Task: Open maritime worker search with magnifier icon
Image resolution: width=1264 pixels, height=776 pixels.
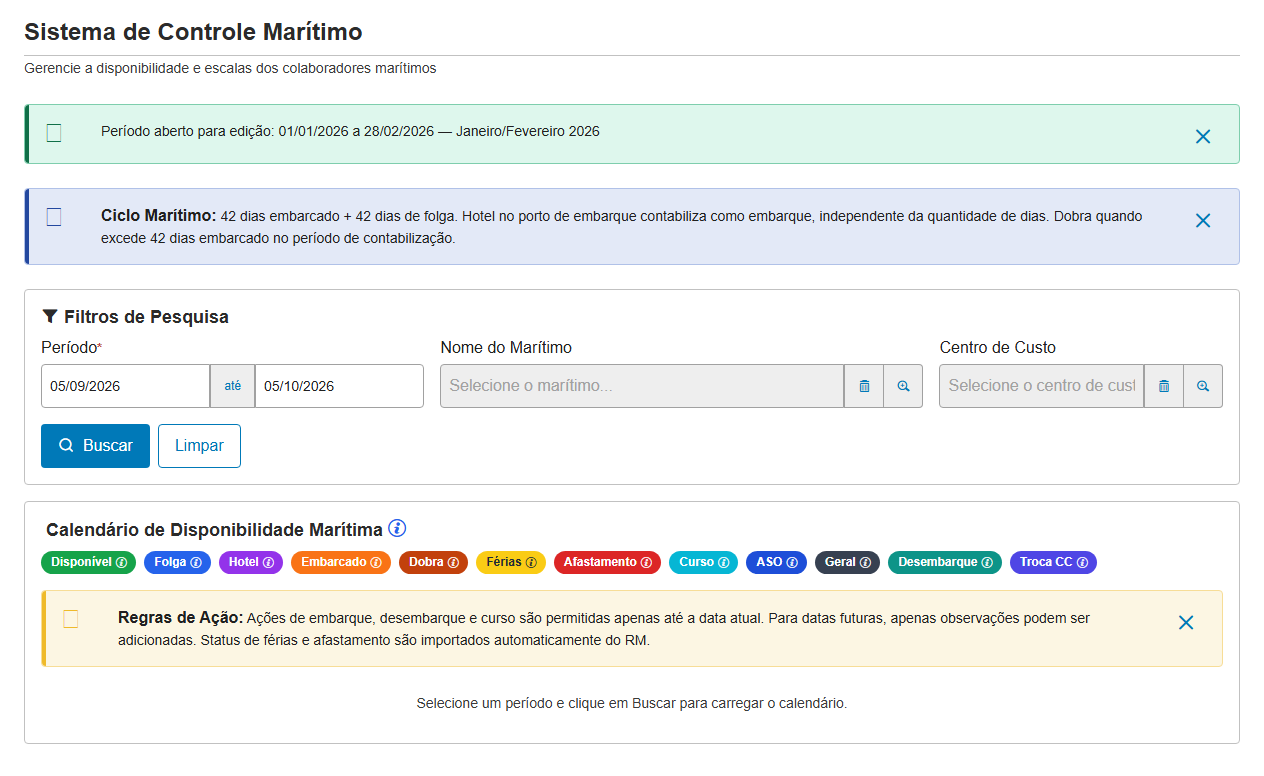Action: (903, 386)
